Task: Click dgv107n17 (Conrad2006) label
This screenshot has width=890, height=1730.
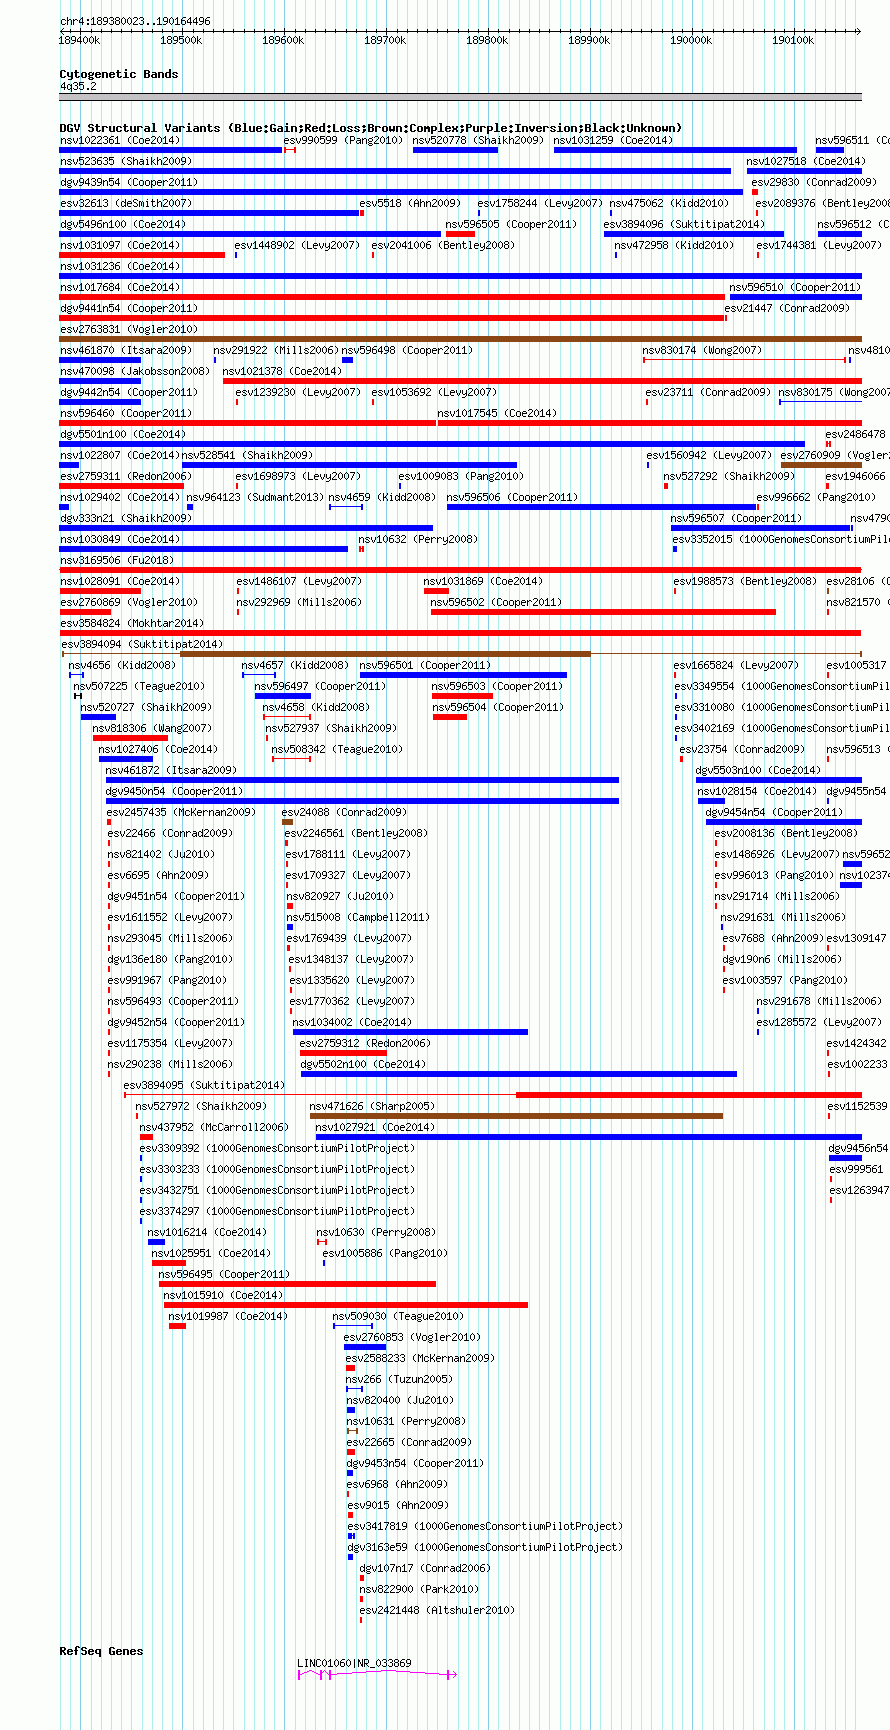Action: [x=425, y=1568]
